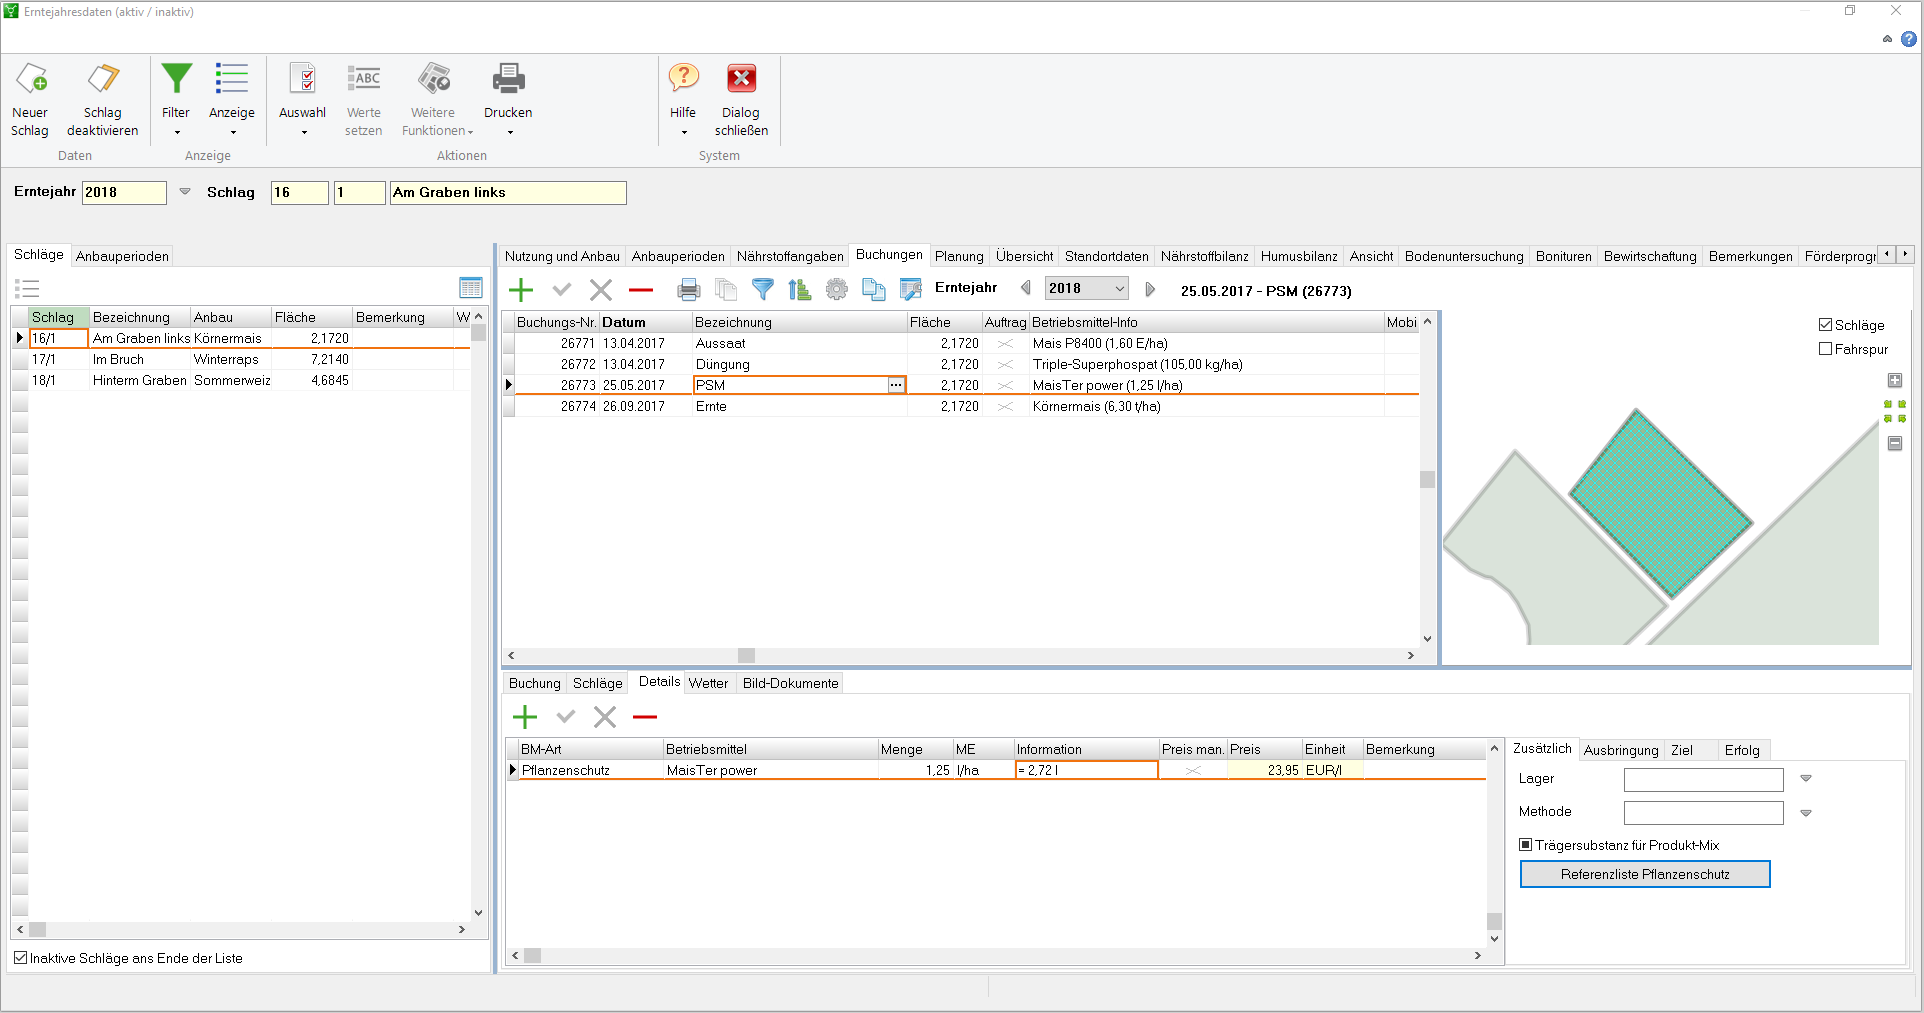This screenshot has width=1924, height=1013.
Task: Open the Nährstoffangaben tab
Action: pos(790,257)
